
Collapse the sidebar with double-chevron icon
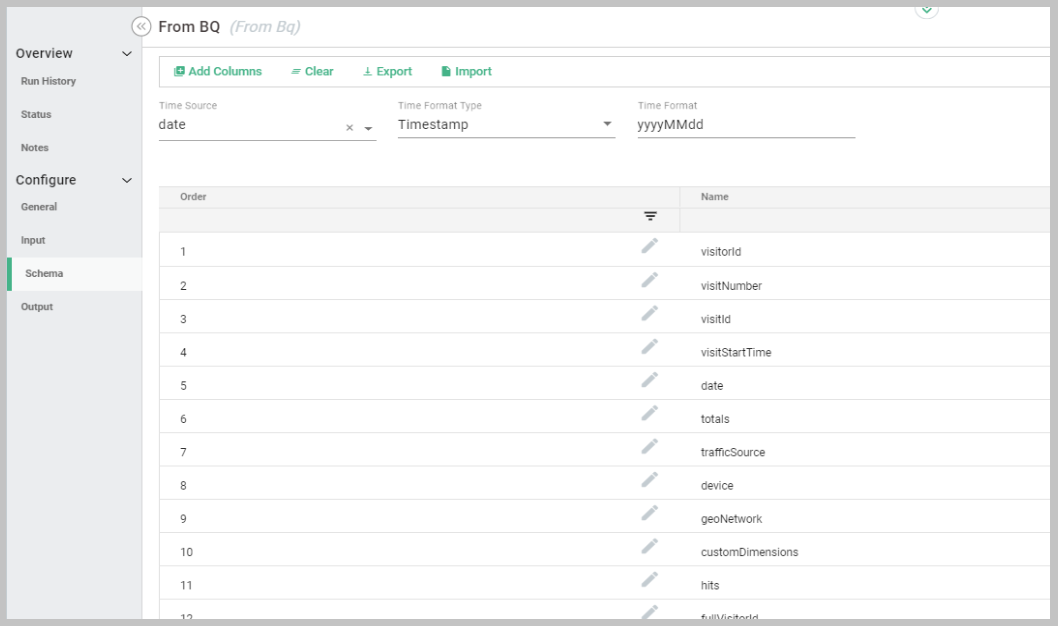[x=141, y=26]
